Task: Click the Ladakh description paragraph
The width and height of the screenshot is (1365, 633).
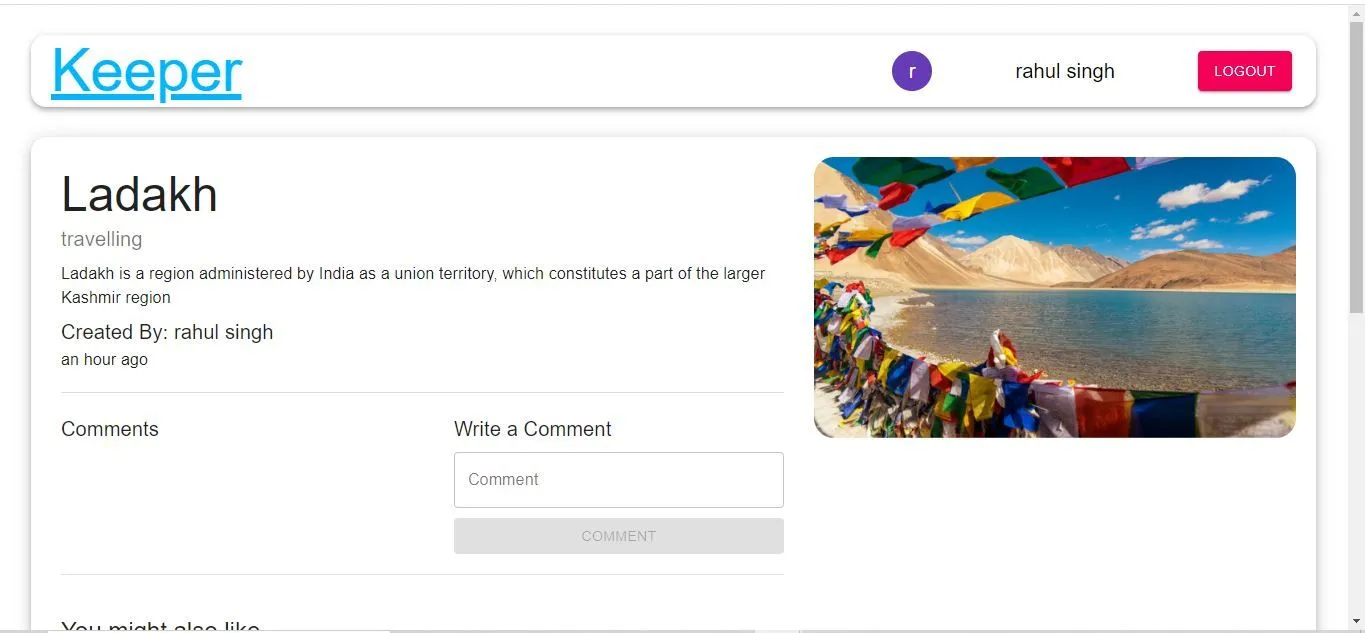Action: tap(413, 285)
